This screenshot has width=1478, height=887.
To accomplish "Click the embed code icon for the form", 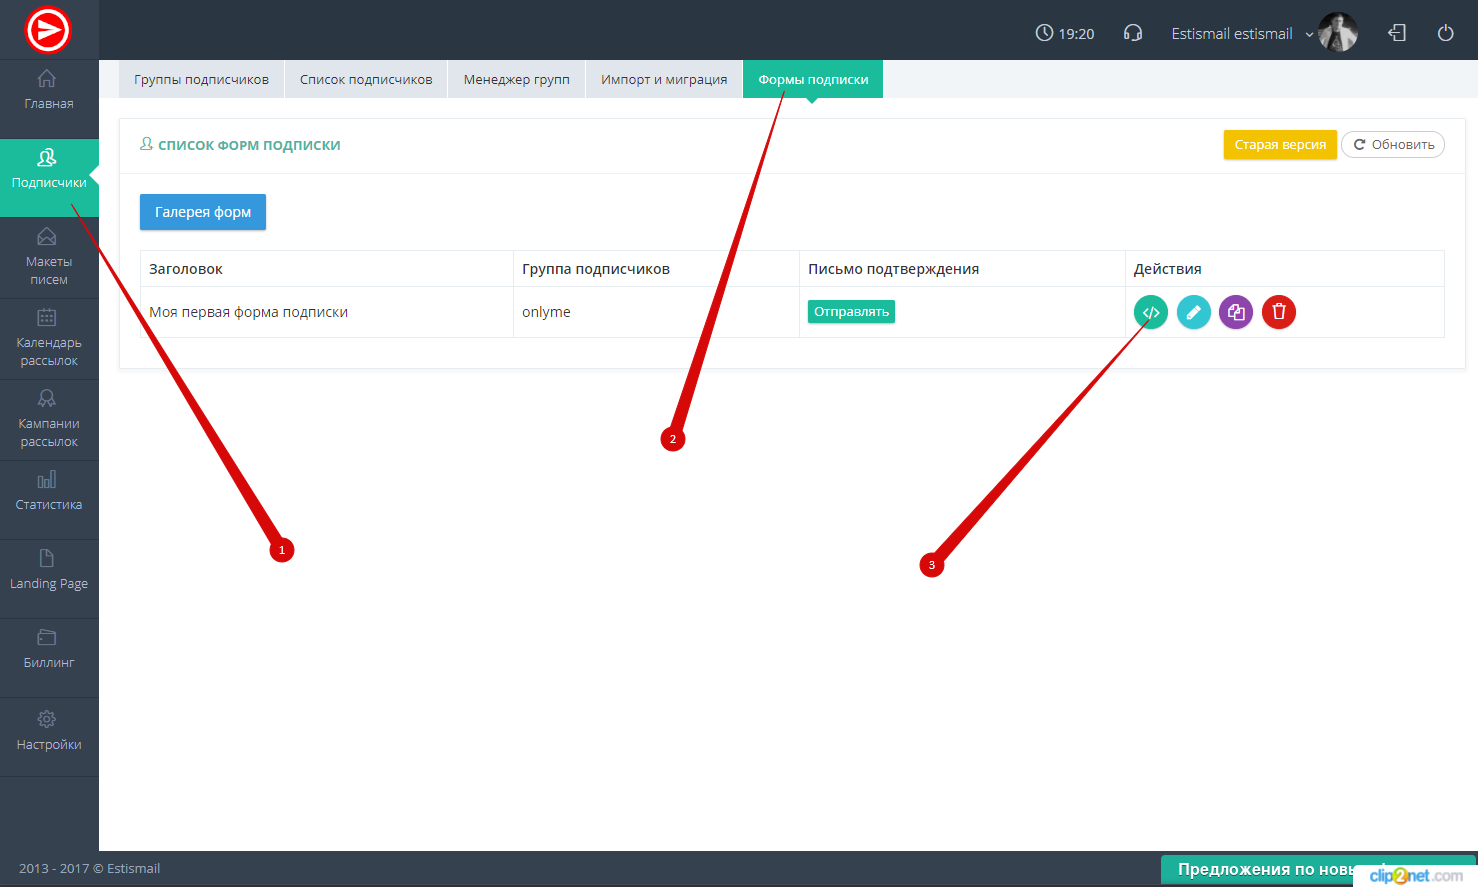I will coord(1150,312).
